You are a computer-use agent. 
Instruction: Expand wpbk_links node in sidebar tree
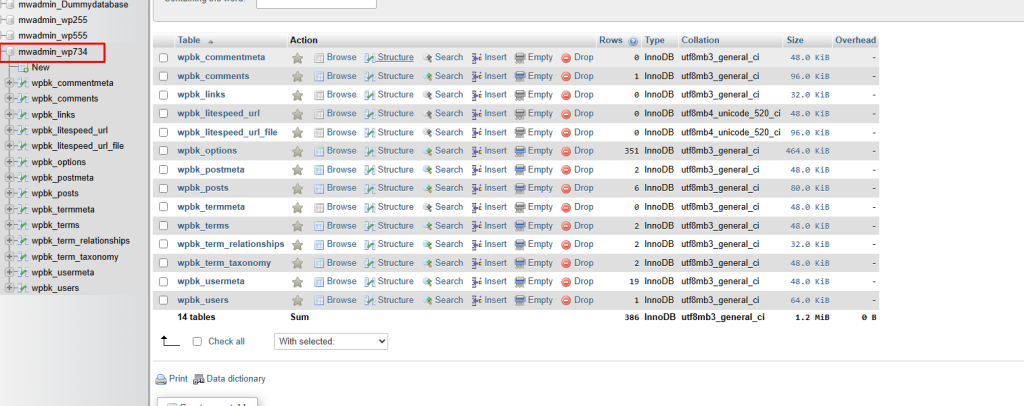(9, 114)
